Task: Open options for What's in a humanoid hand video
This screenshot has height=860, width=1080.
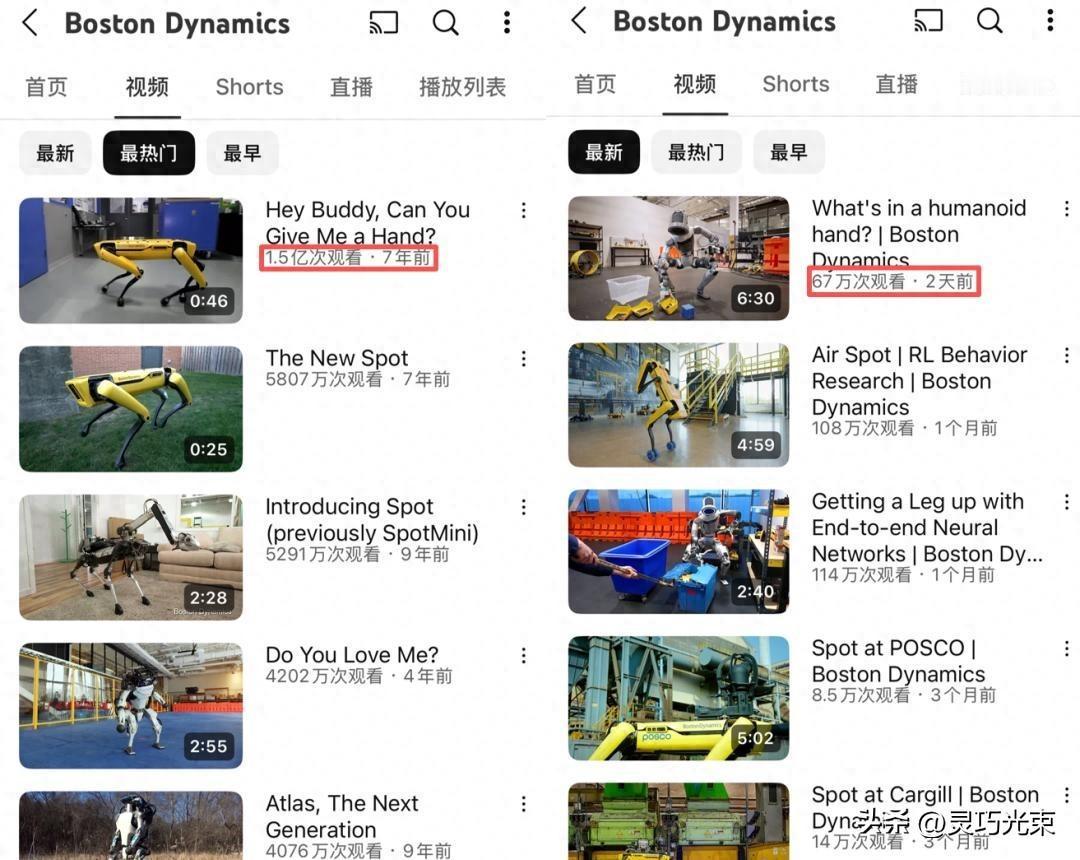Action: 1066,209
